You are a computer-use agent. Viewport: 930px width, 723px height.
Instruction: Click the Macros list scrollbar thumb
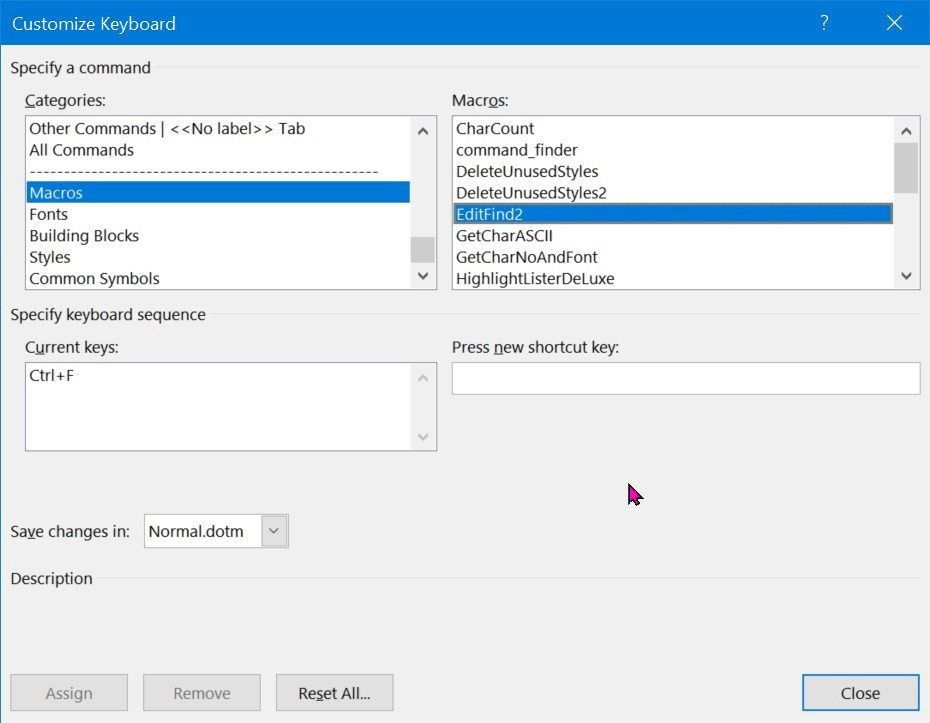(x=906, y=168)
